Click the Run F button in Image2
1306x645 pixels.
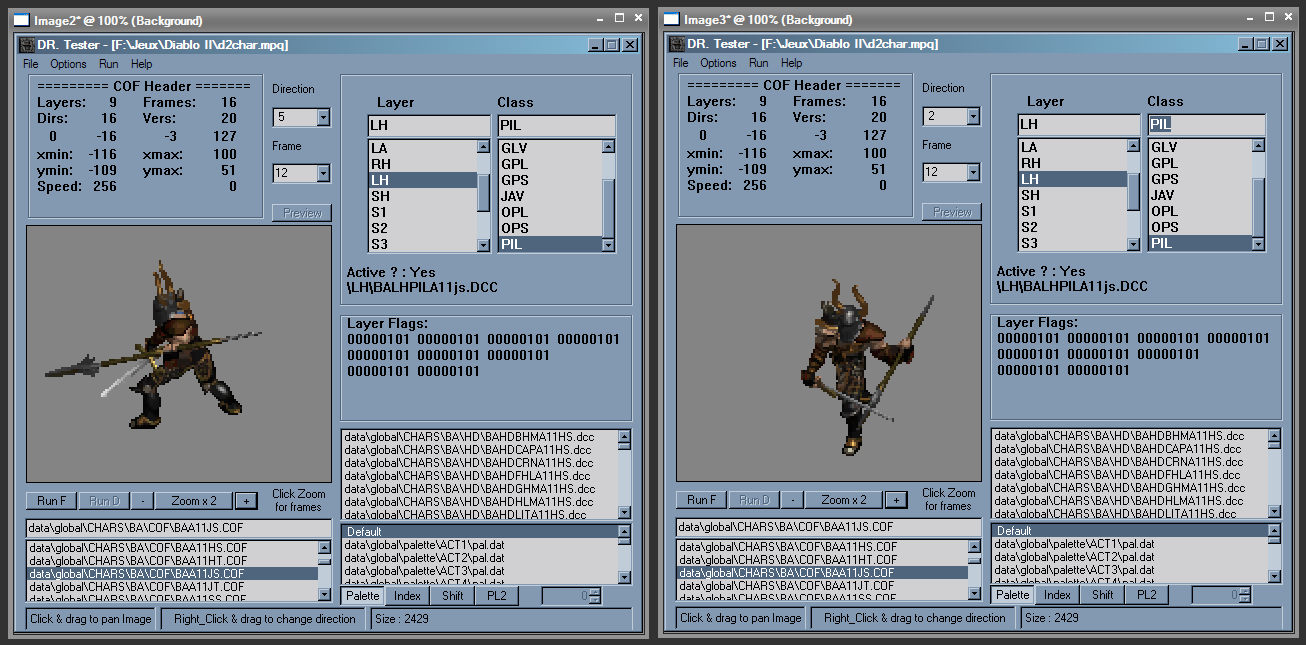click(x=52, y=501)
